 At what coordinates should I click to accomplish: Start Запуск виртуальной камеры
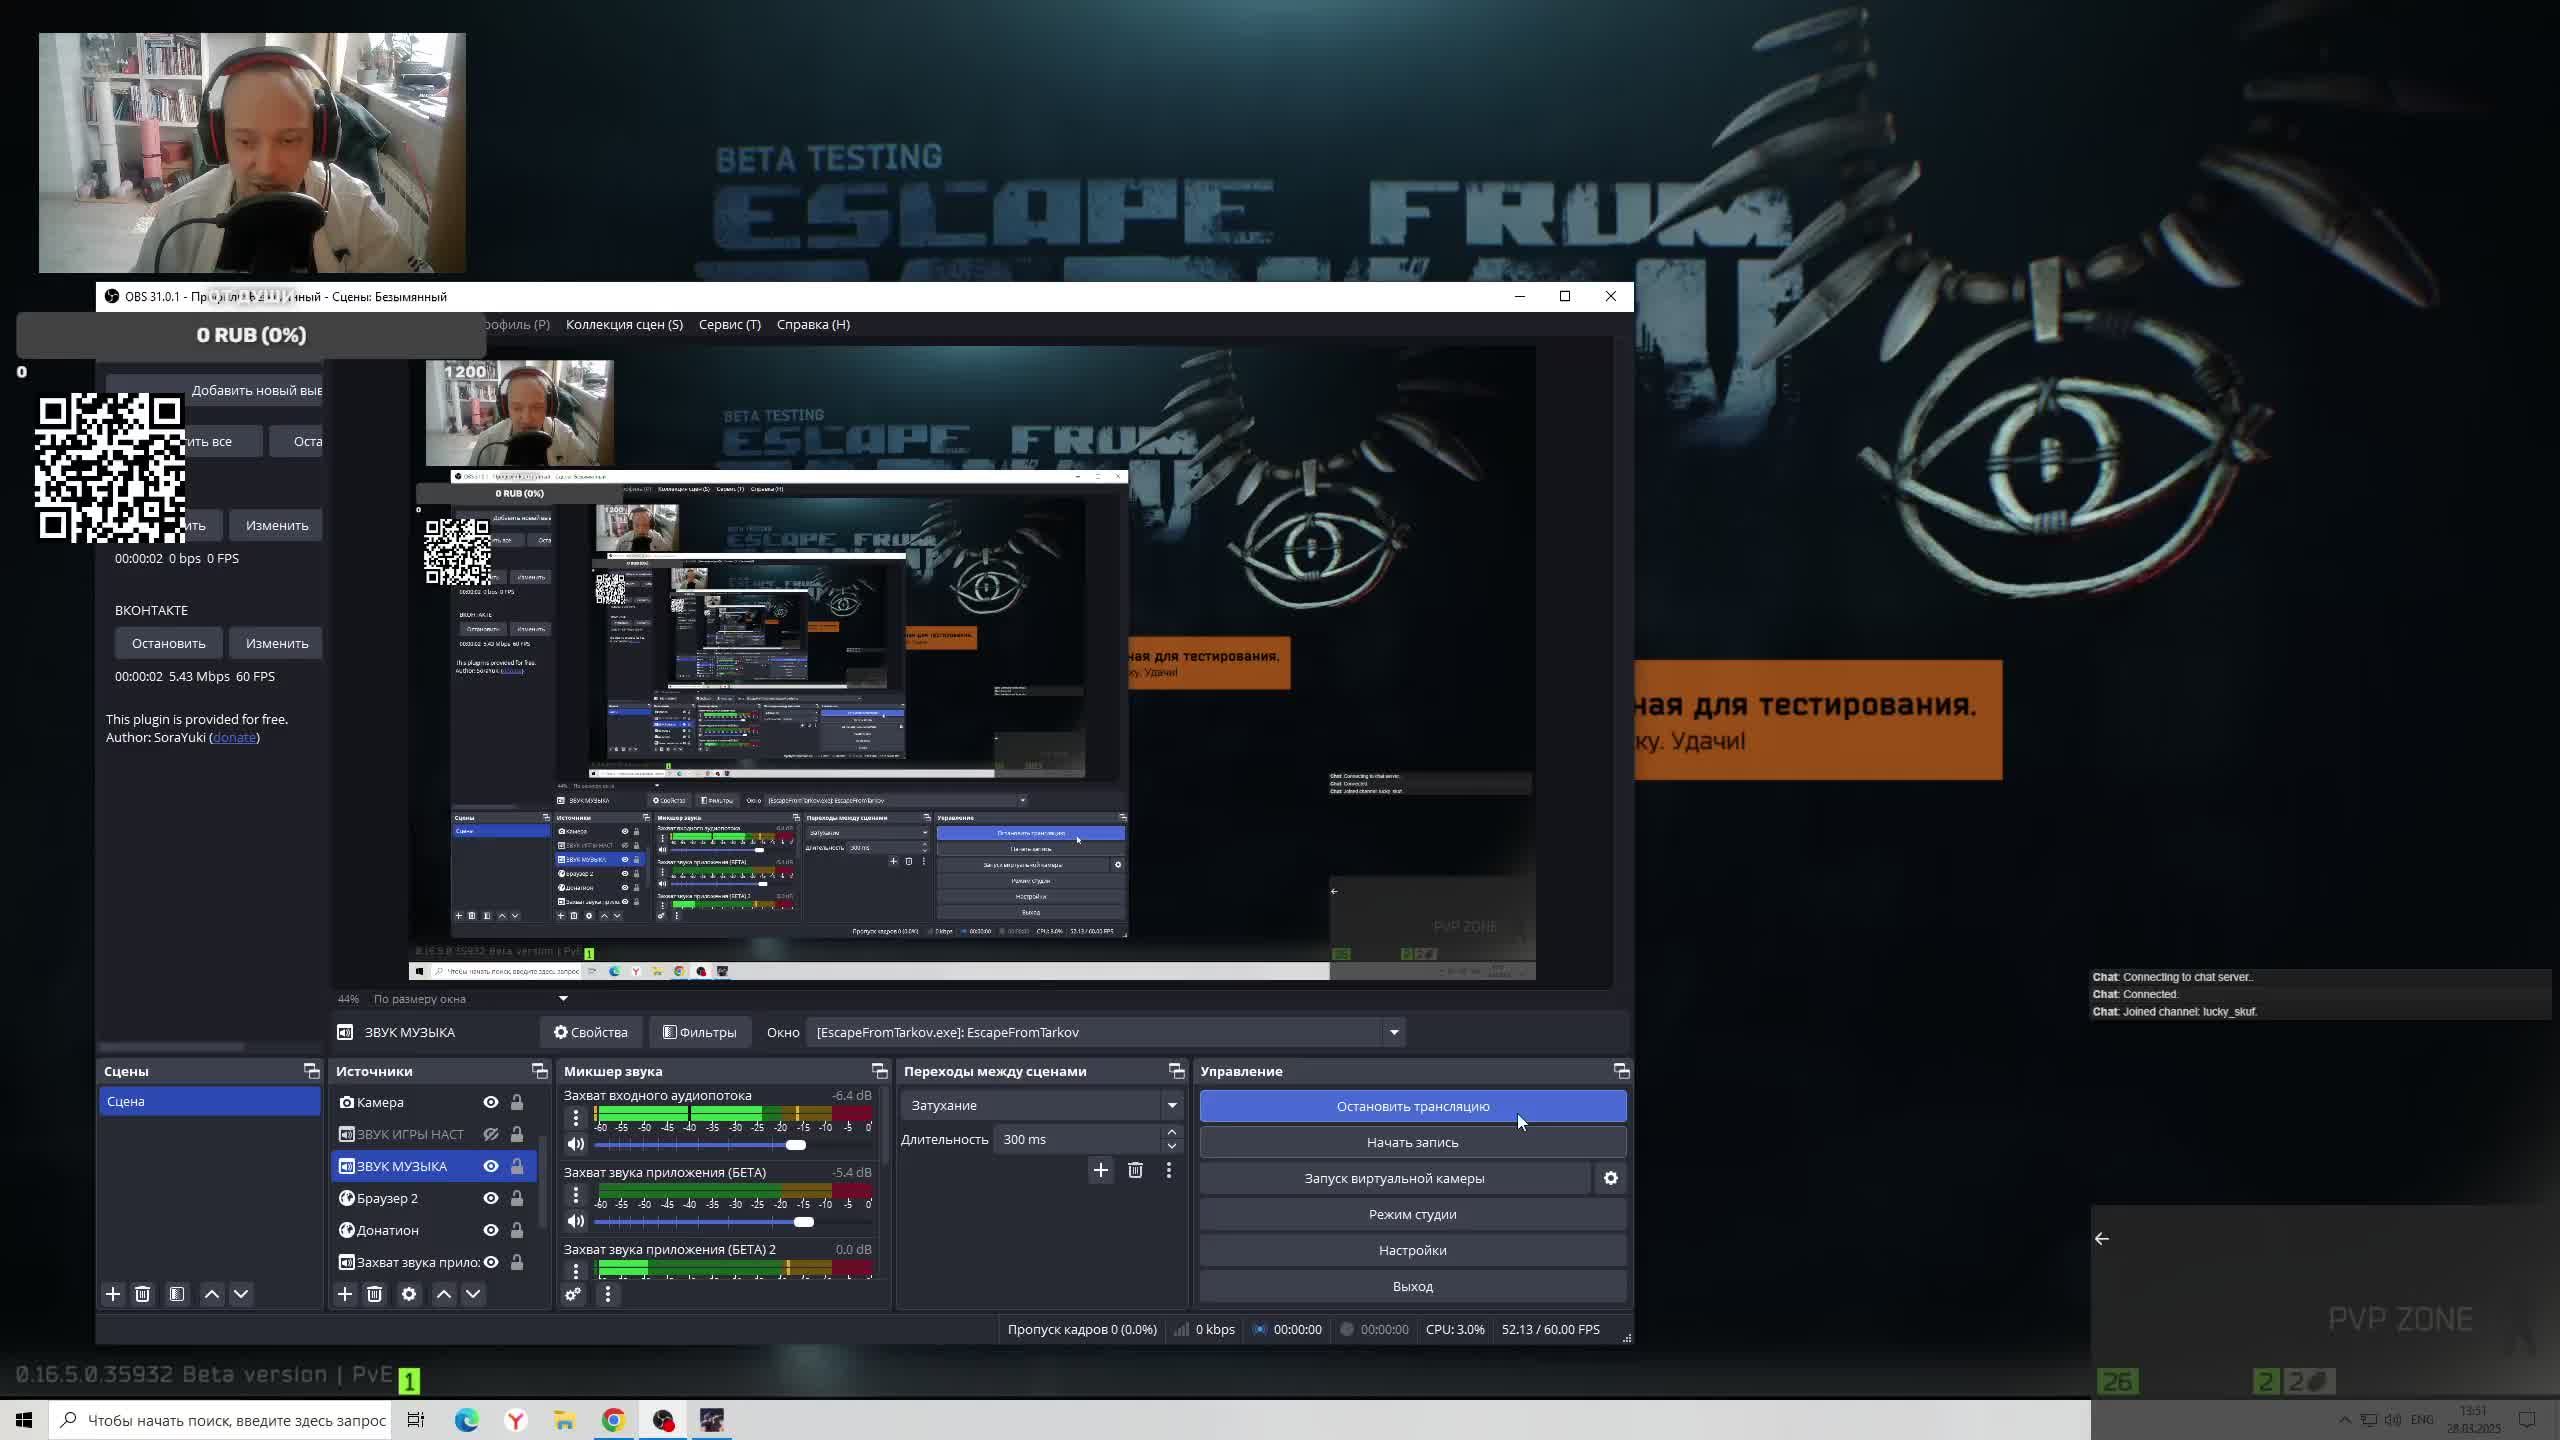(1394, 1178)
